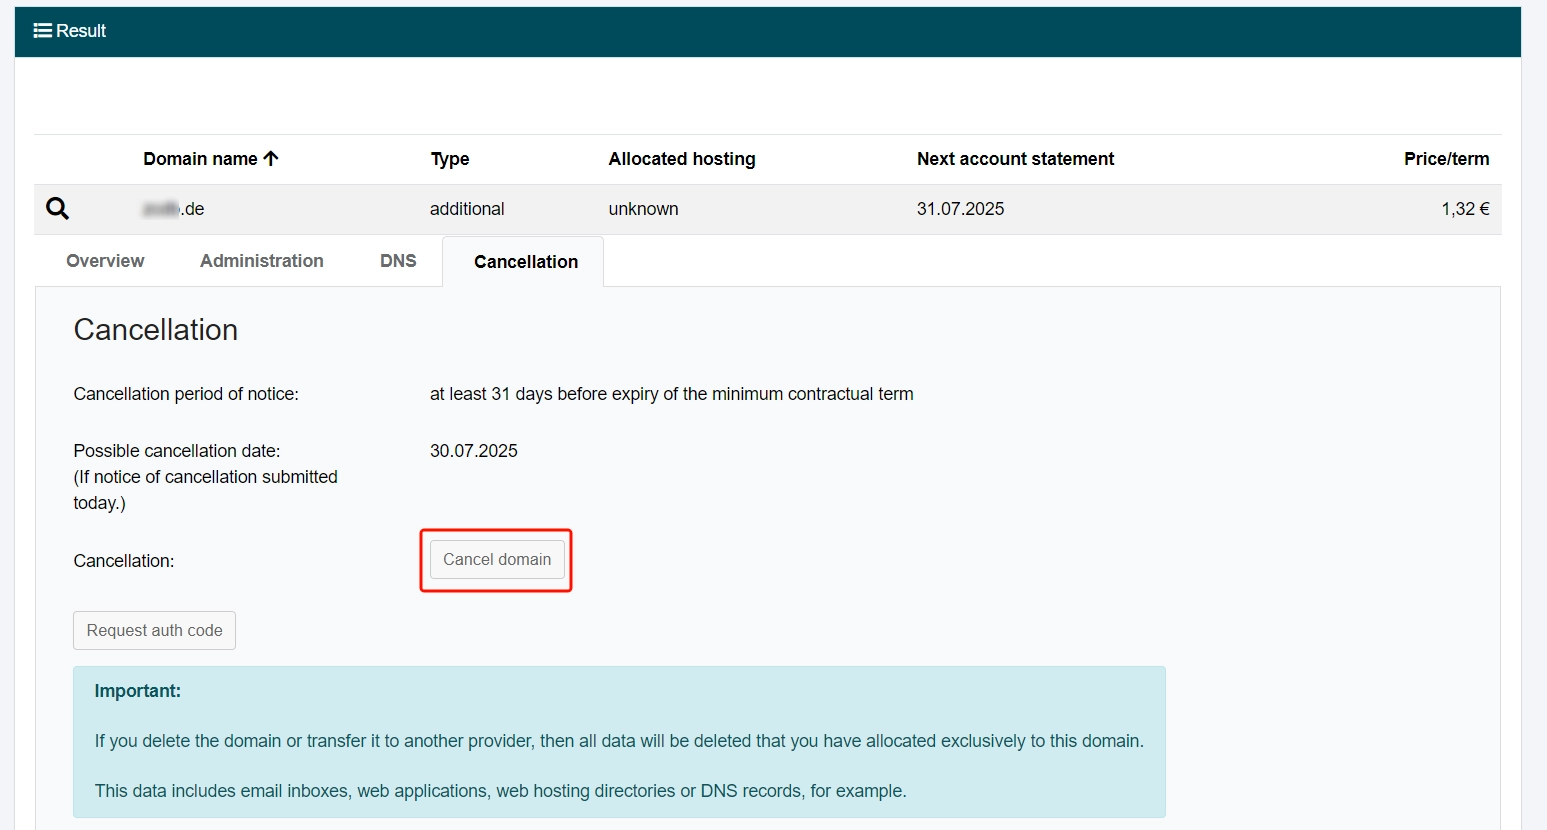Switch to the Overview tab

[105, 261]
